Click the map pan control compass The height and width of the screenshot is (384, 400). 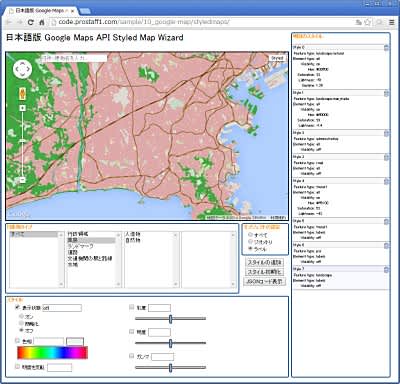click(22, 69)
